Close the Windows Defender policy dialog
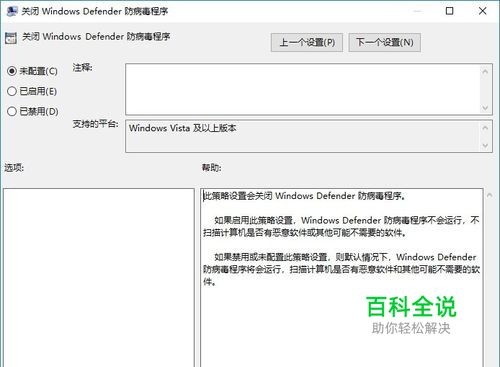 [482, 11]
